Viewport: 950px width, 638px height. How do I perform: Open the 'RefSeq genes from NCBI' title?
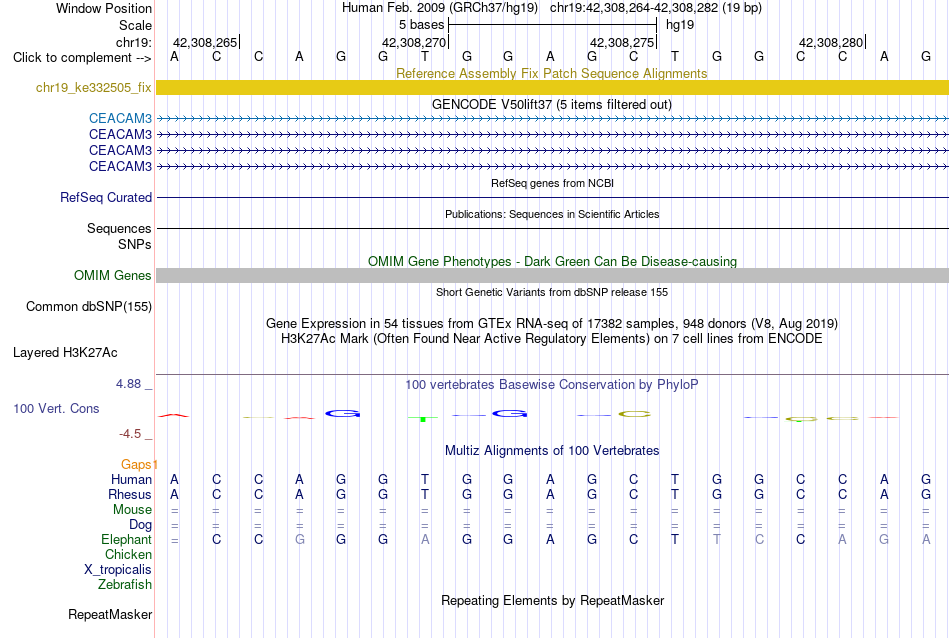[552, 183]
